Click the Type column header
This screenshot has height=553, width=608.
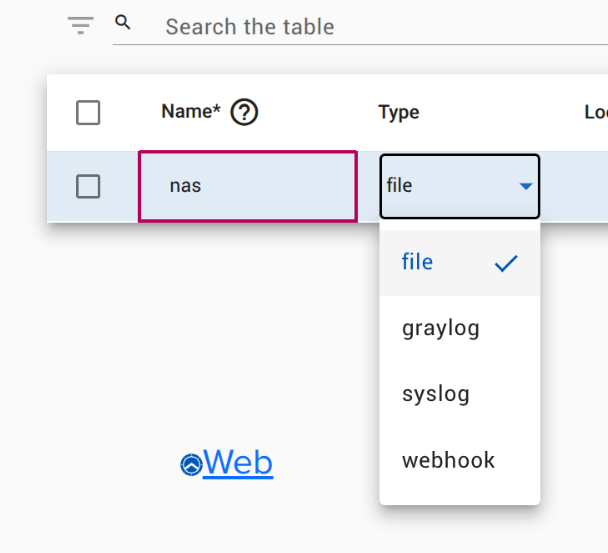pos(398,113)
